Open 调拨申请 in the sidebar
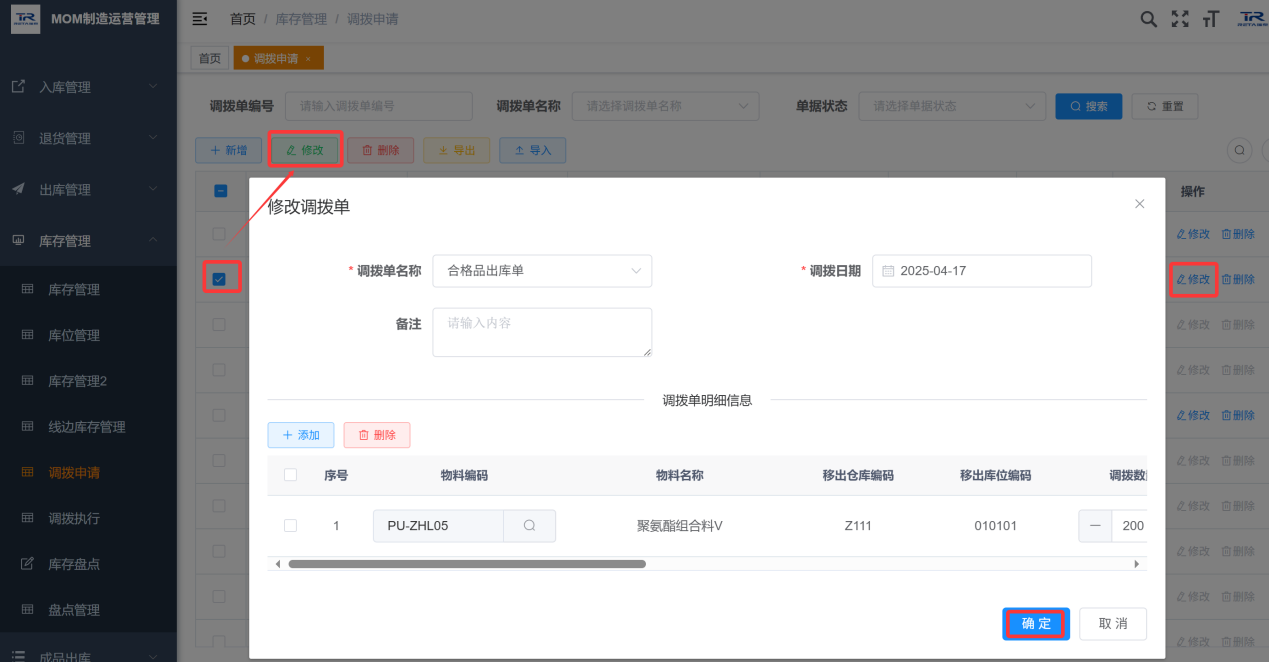 (x=74, y=473)
